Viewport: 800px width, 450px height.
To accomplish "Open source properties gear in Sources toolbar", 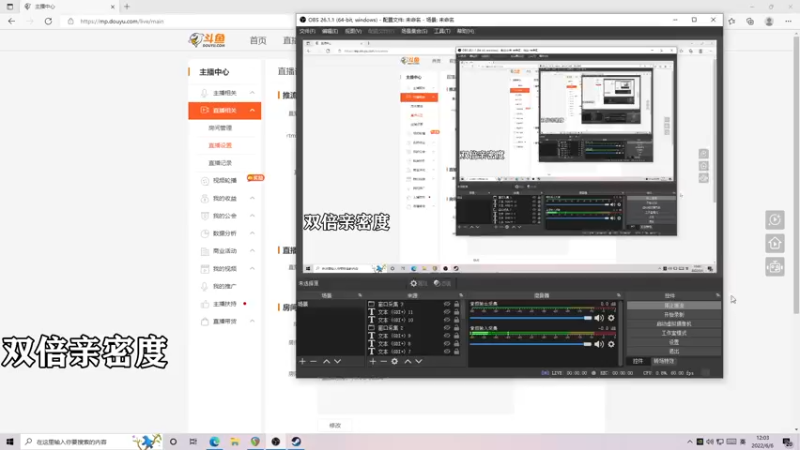I will point(394,361).
